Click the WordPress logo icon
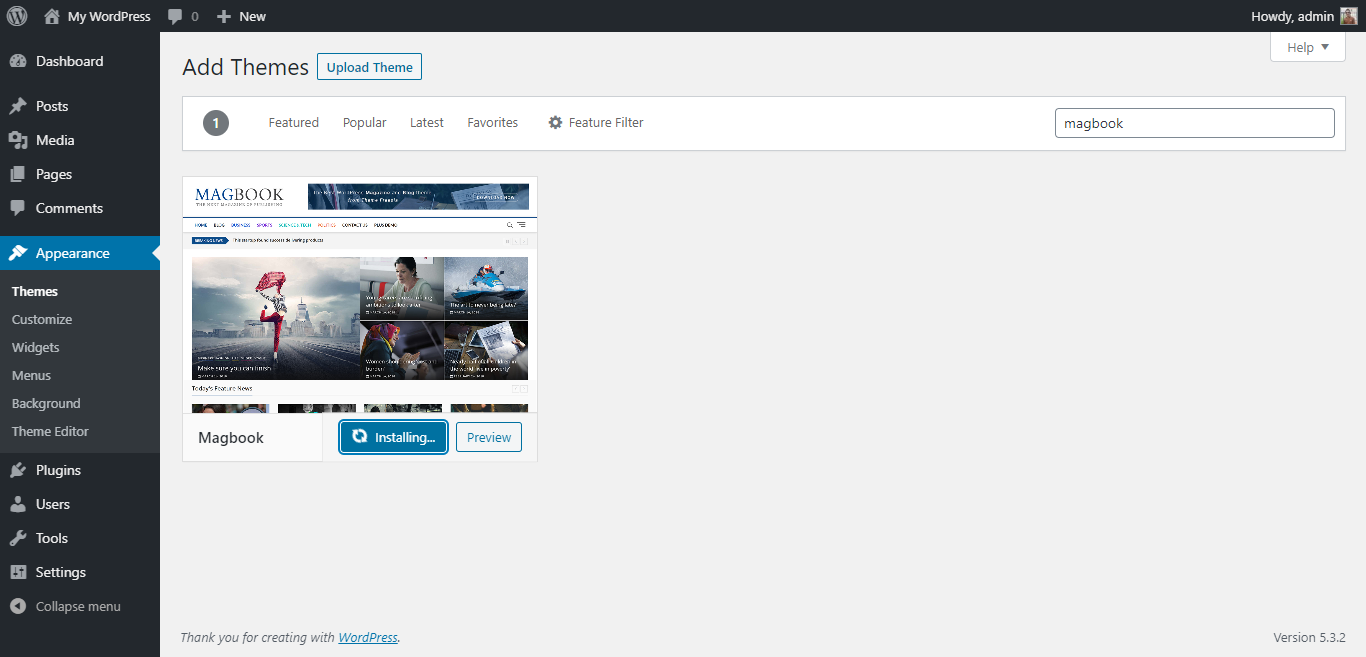 pos(17,16)
